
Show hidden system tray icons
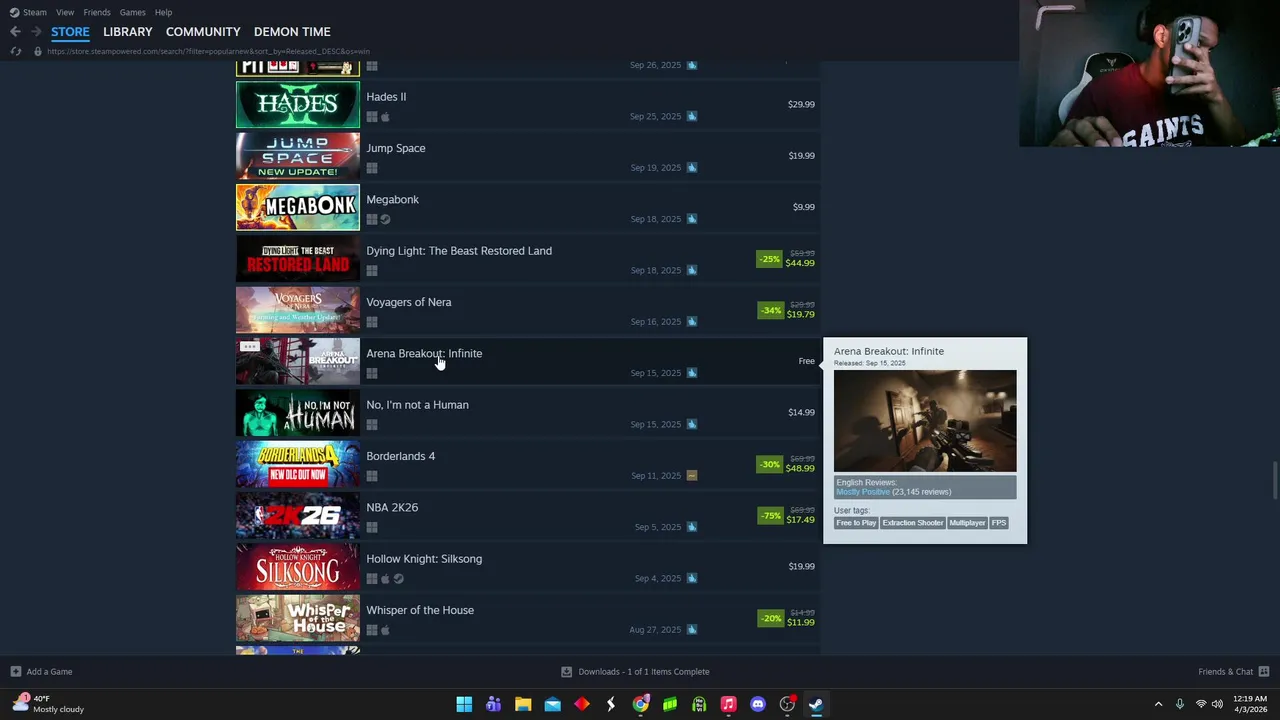point(1158,704)
